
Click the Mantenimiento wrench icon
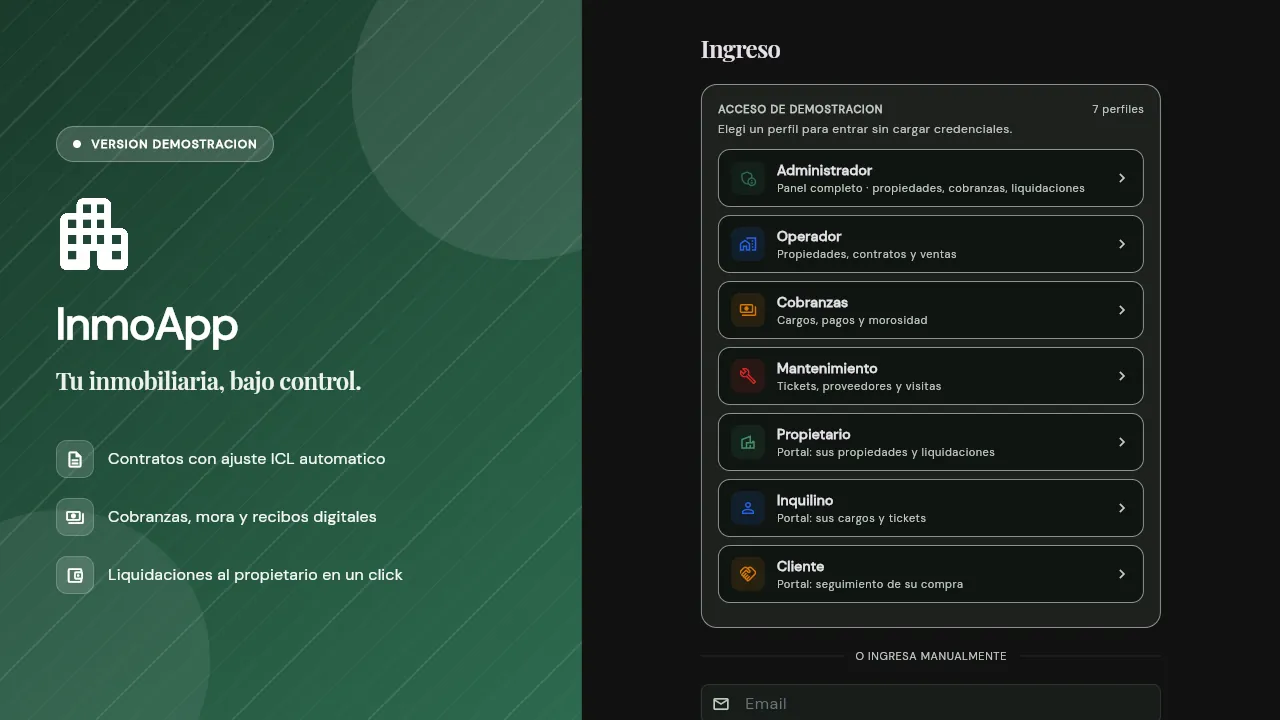tap(748, 376)
